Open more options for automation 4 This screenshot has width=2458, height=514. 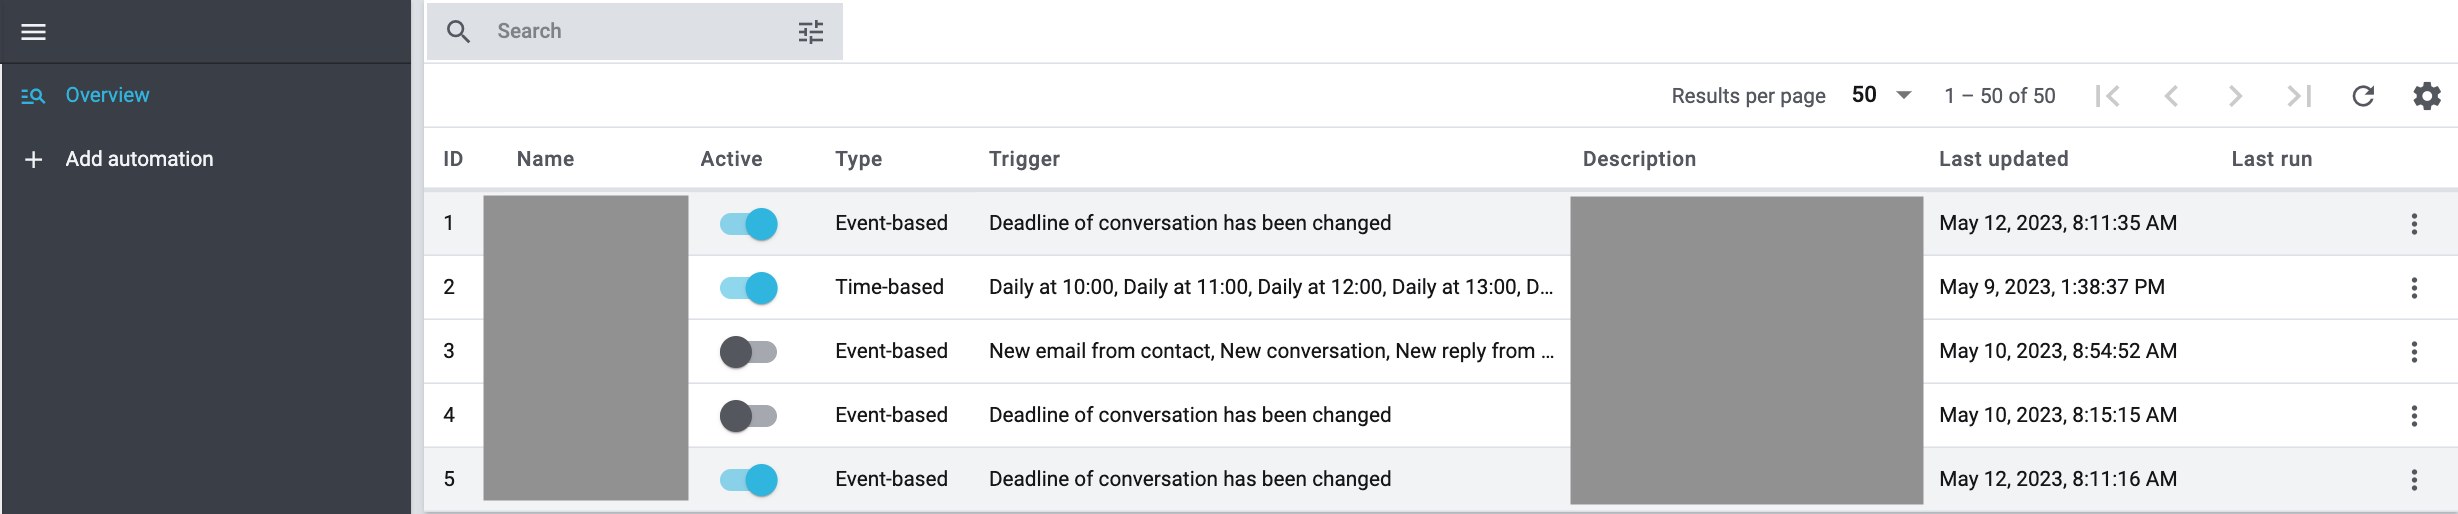pyautogui.click(x=2414, y=416)
